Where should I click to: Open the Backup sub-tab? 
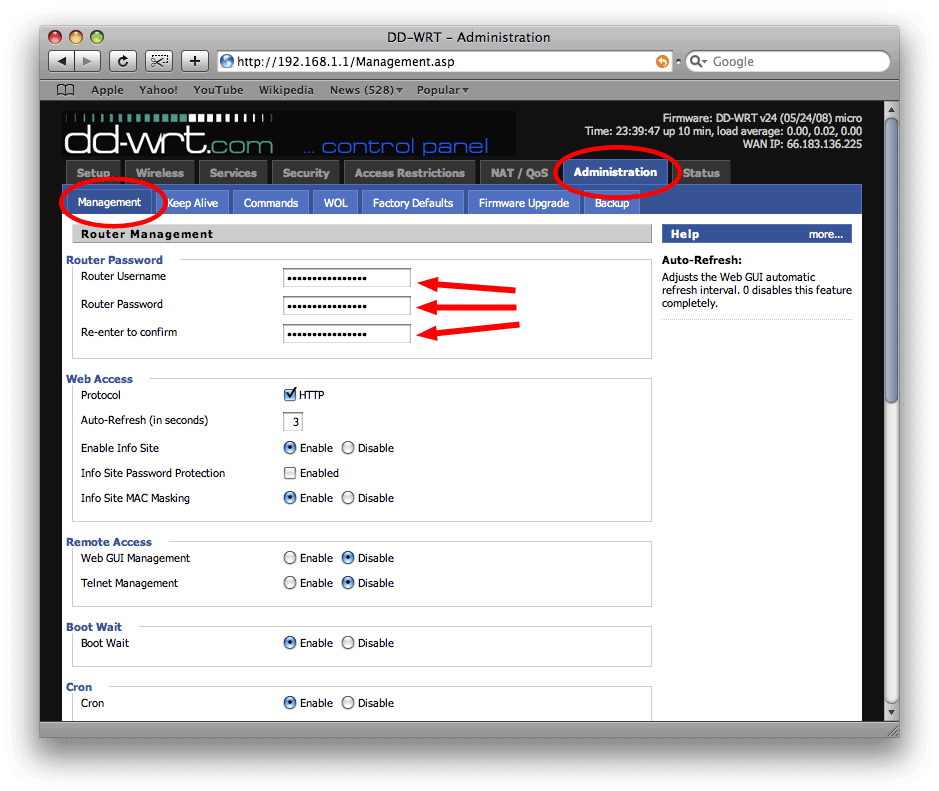[611, 202]
